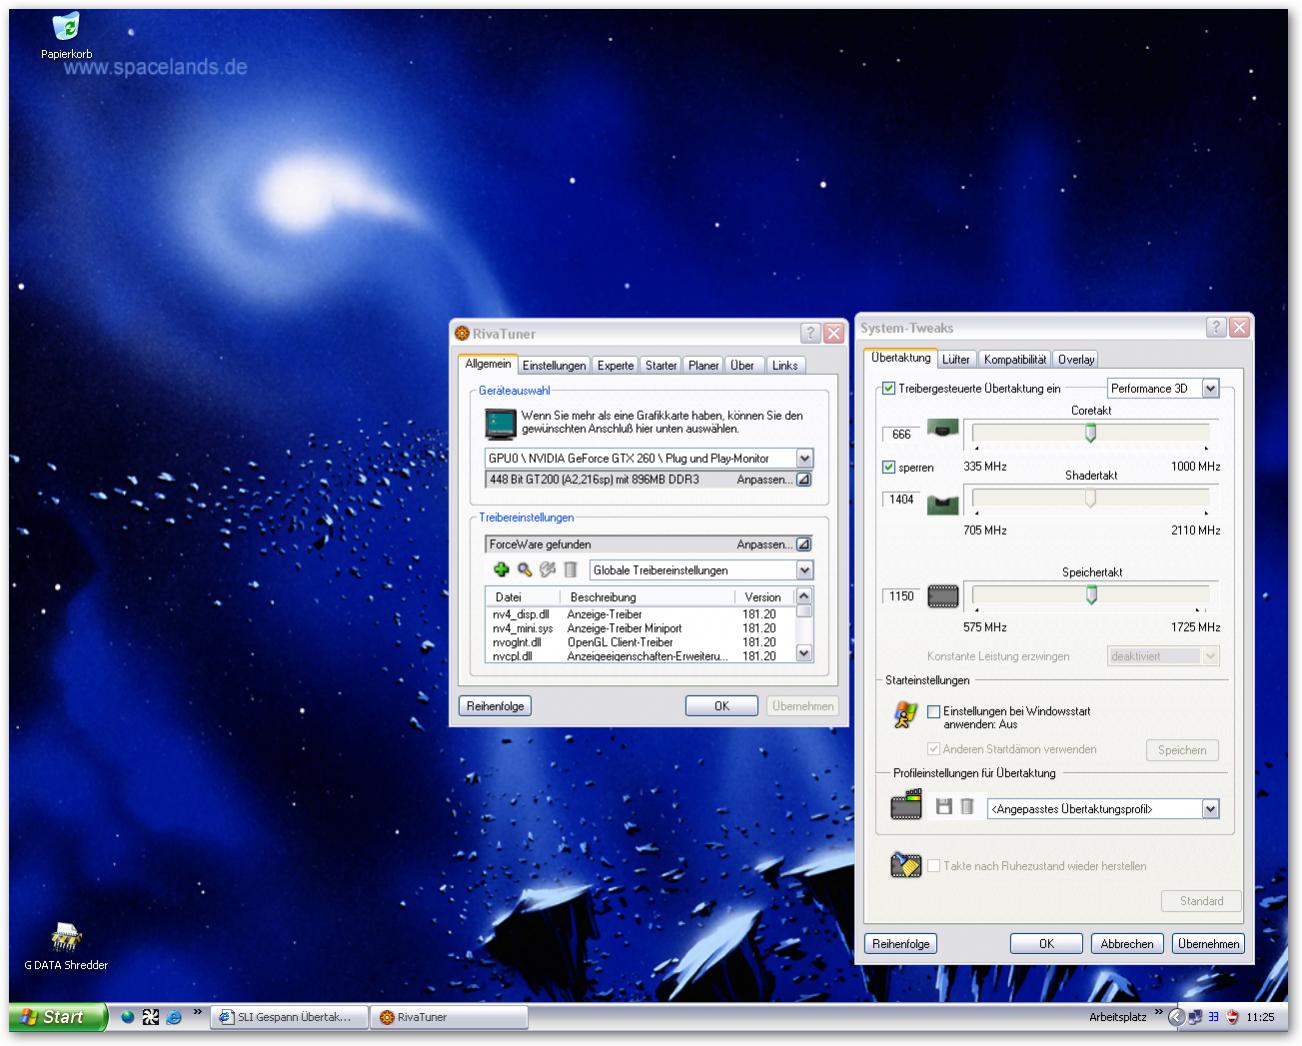
Task: Delete the overclocking profile with the trash icon
Action: pos(967,806)
